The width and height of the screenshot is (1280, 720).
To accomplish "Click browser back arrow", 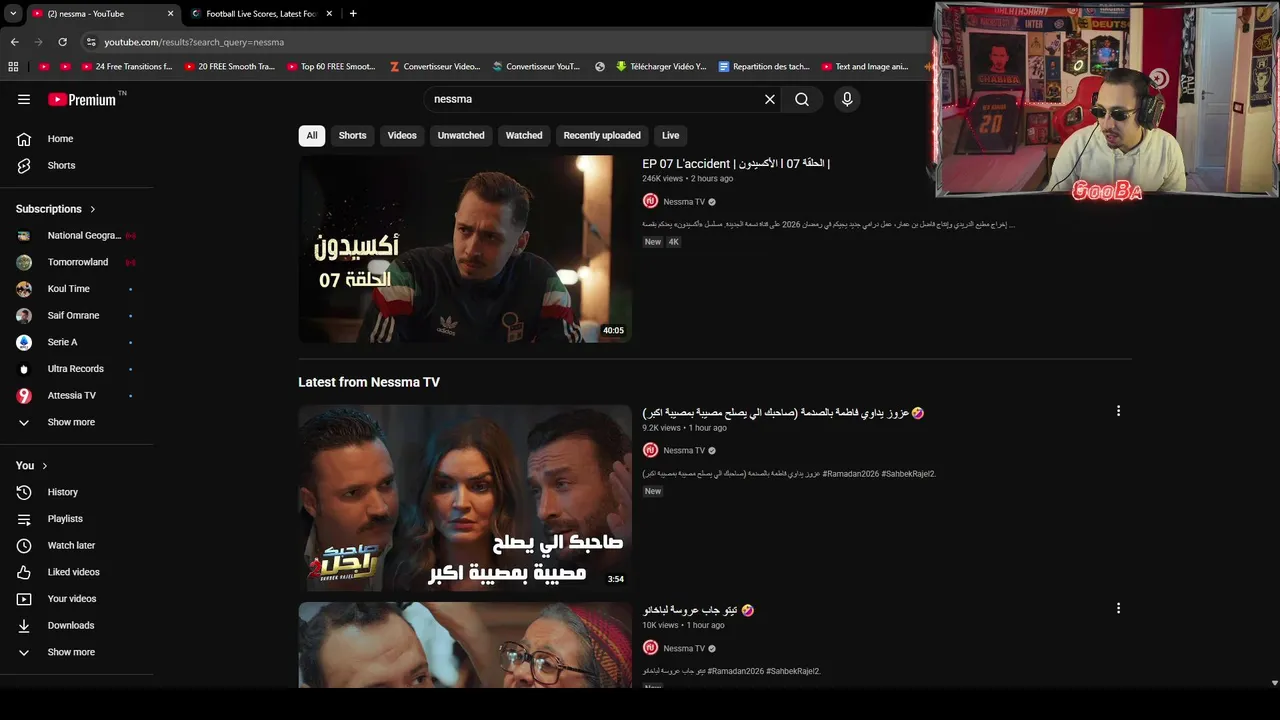I will 14,42.
